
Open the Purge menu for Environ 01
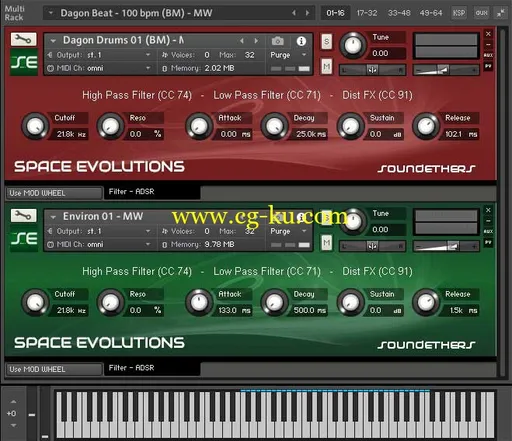(x=288, y=231)
